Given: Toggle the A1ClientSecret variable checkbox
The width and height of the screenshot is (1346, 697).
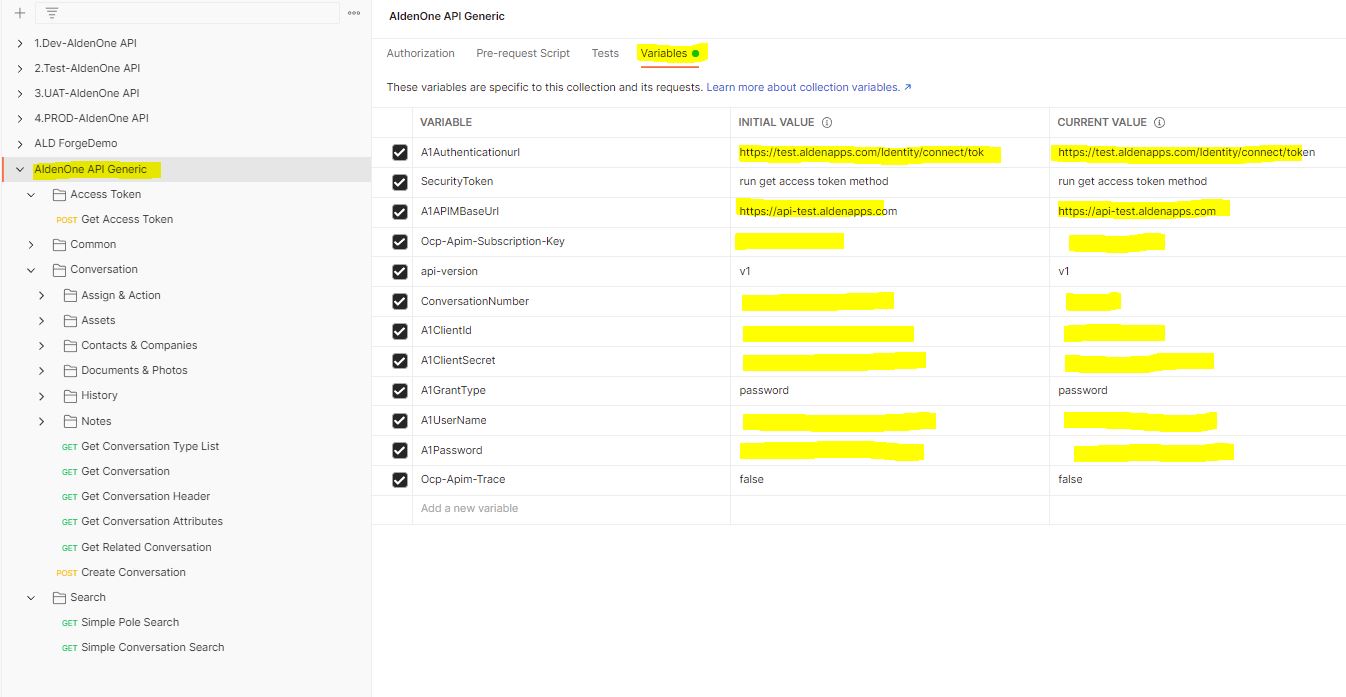Looking at the screenshot, I should pyautogui.click(x=400, y=361).
